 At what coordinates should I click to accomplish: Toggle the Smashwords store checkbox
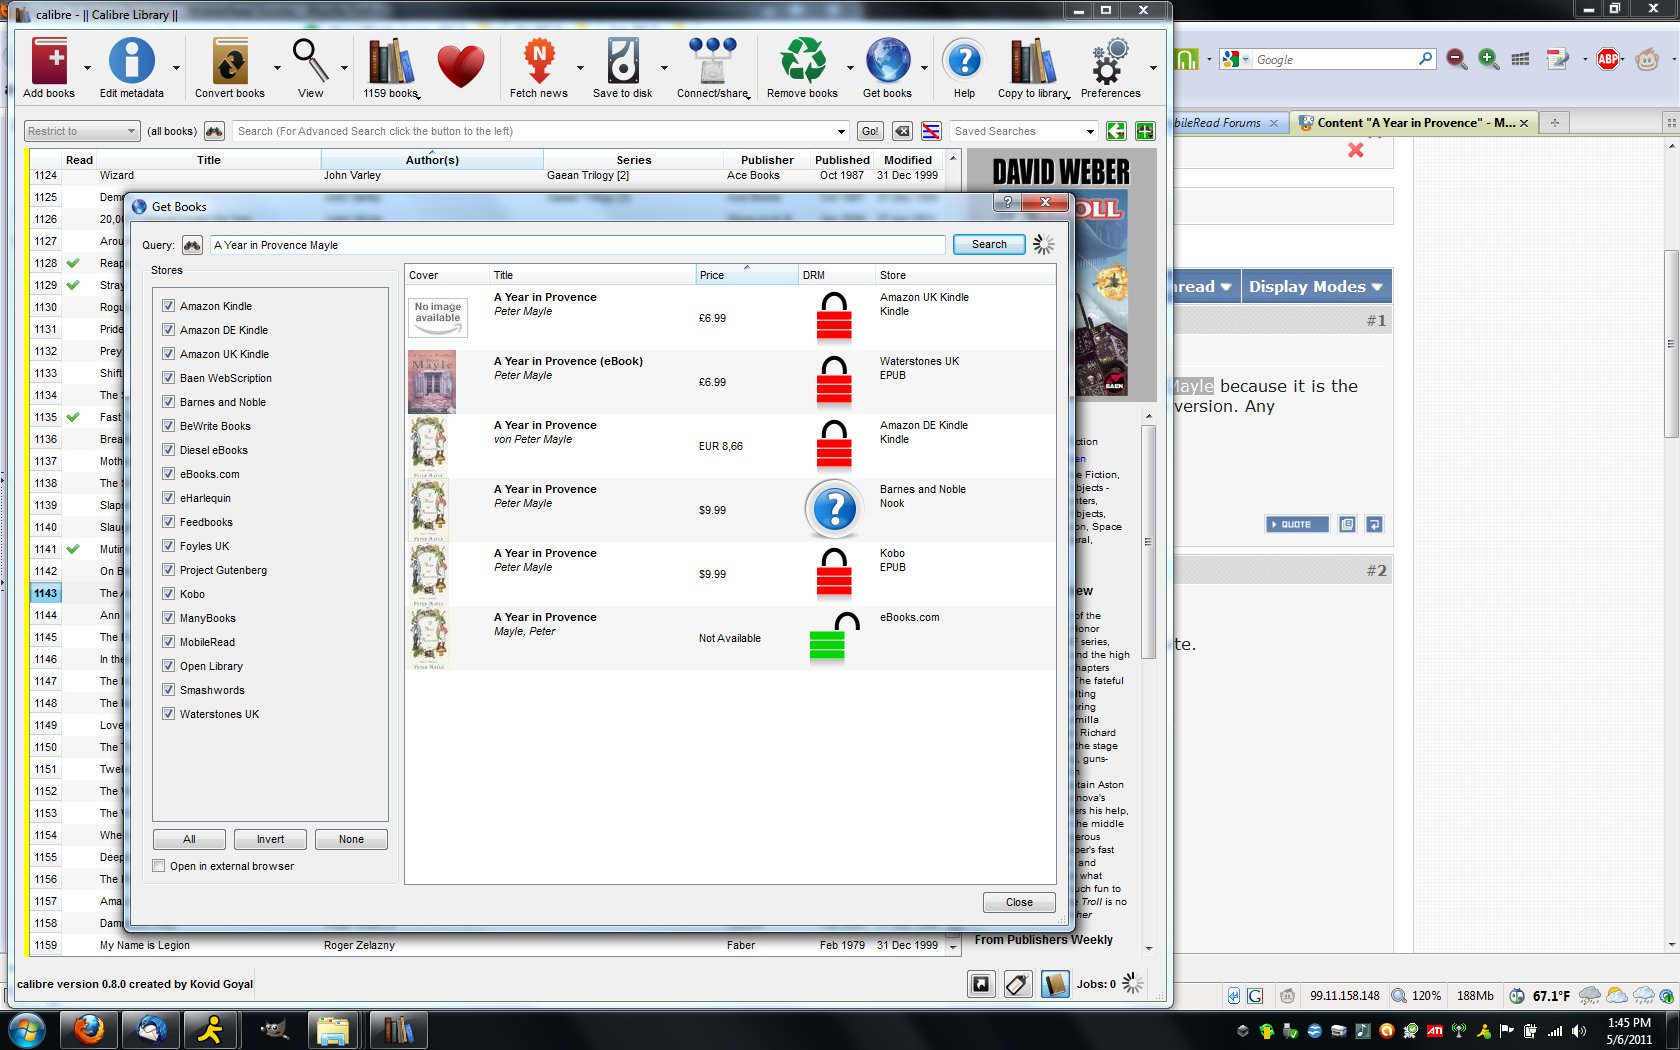(x=168, y=690)
